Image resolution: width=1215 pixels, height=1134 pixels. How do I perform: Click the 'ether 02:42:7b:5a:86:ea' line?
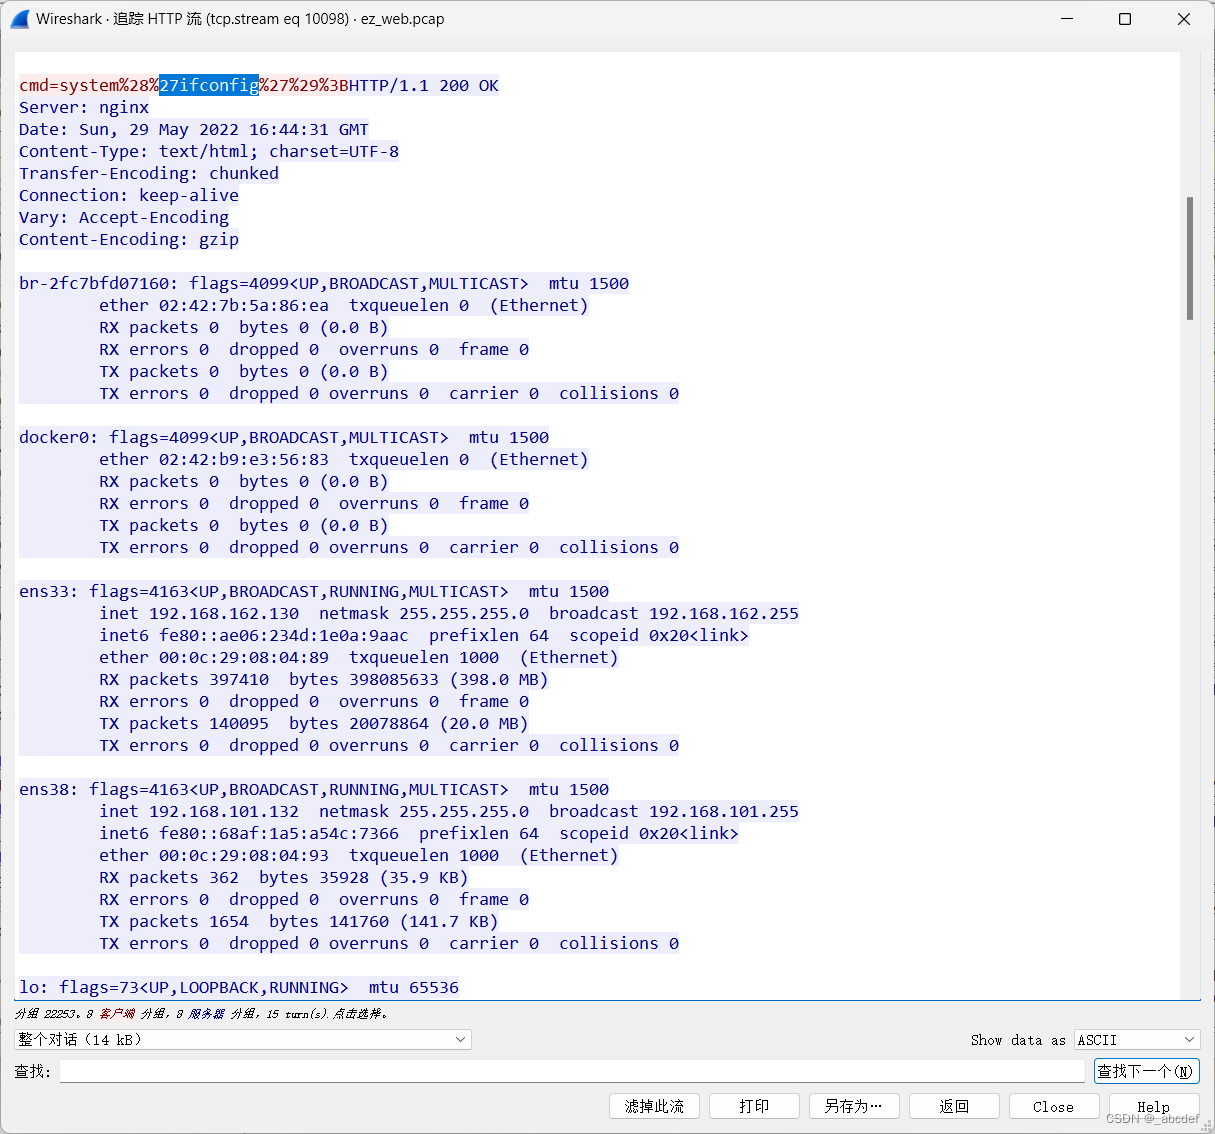[344, 305]
